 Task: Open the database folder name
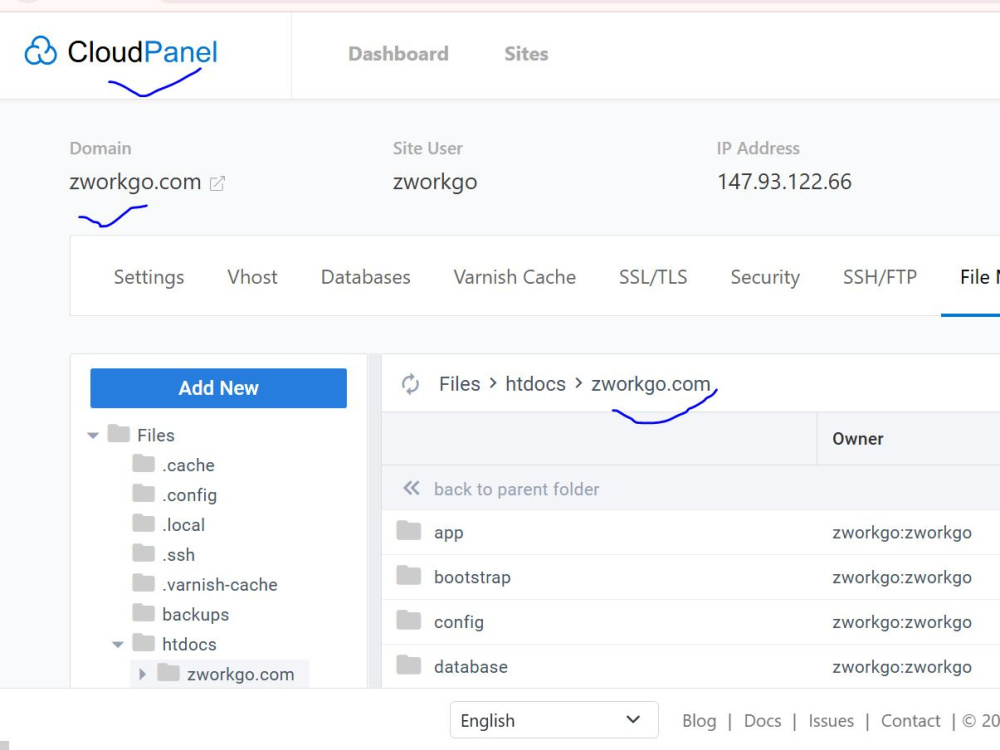(471, 666)
